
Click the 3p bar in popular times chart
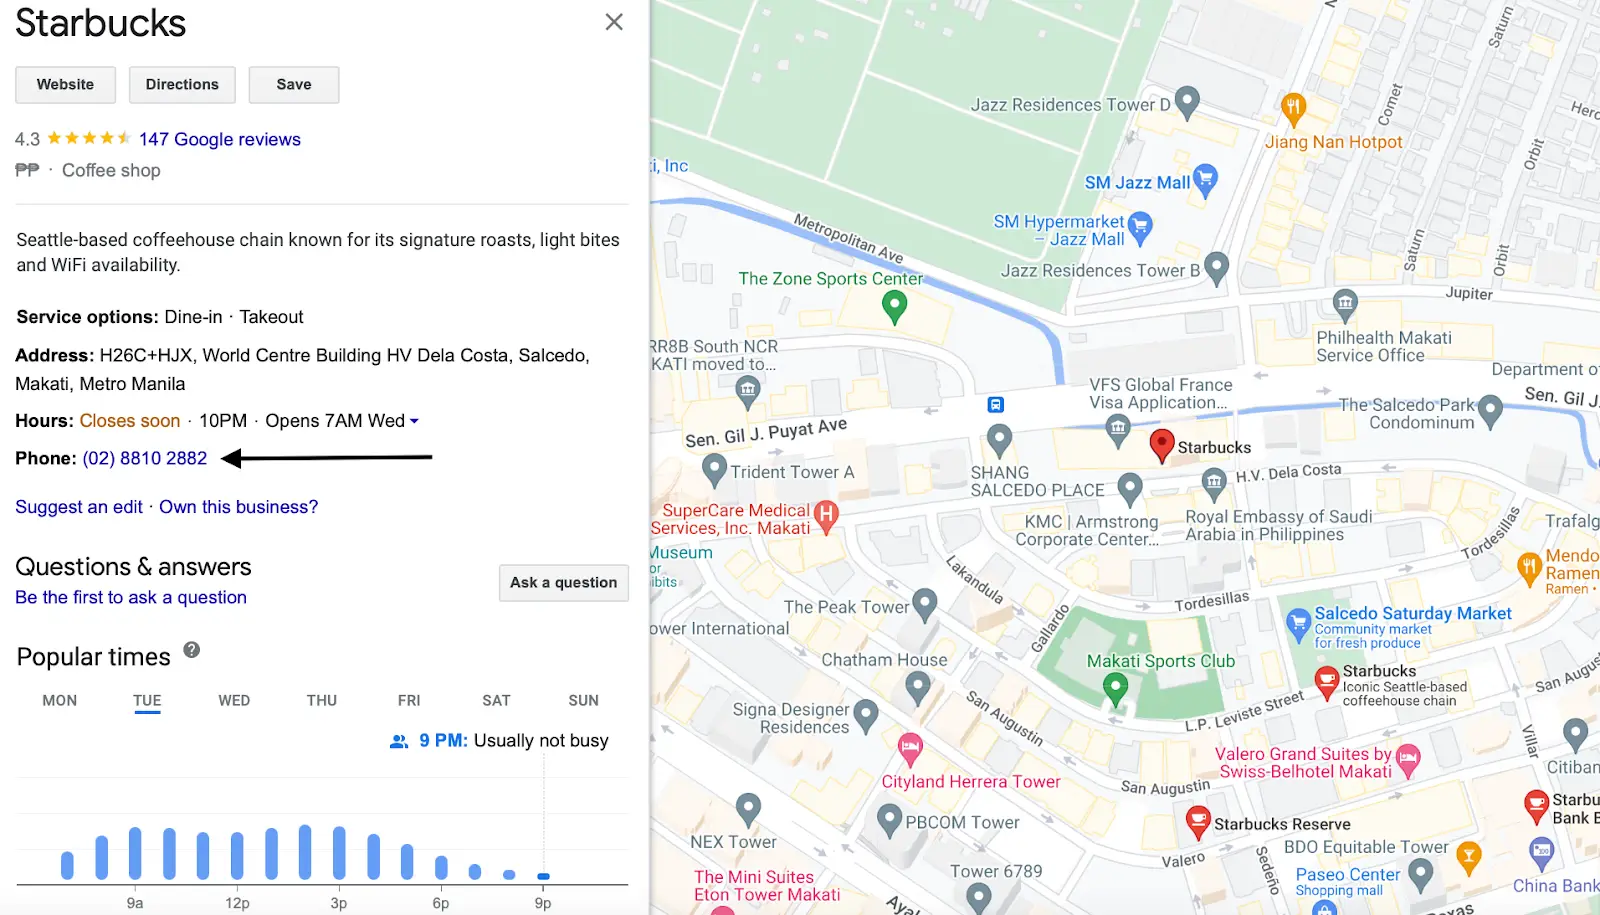coord(339,853)
